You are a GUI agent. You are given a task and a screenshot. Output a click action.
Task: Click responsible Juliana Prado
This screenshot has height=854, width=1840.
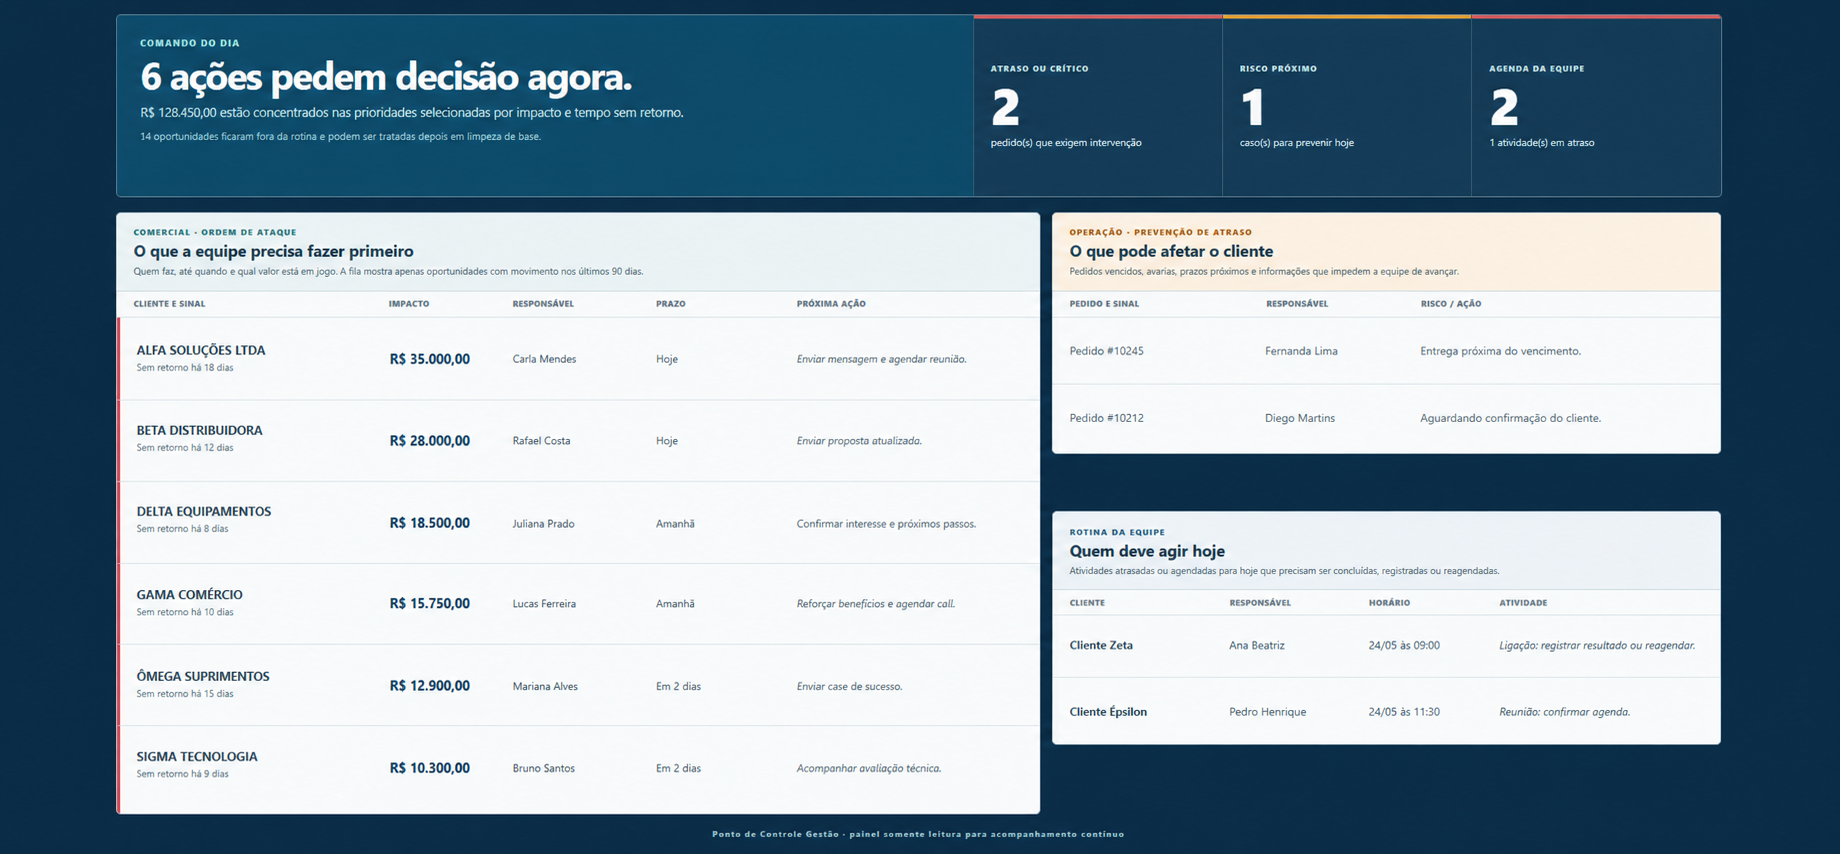pos(543,524)
